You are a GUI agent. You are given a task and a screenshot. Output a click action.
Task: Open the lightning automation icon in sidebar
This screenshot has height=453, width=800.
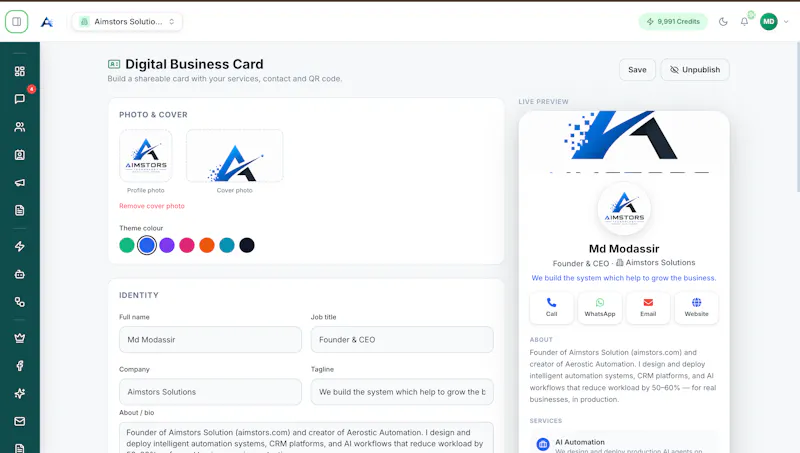click(x=19, y=246)
